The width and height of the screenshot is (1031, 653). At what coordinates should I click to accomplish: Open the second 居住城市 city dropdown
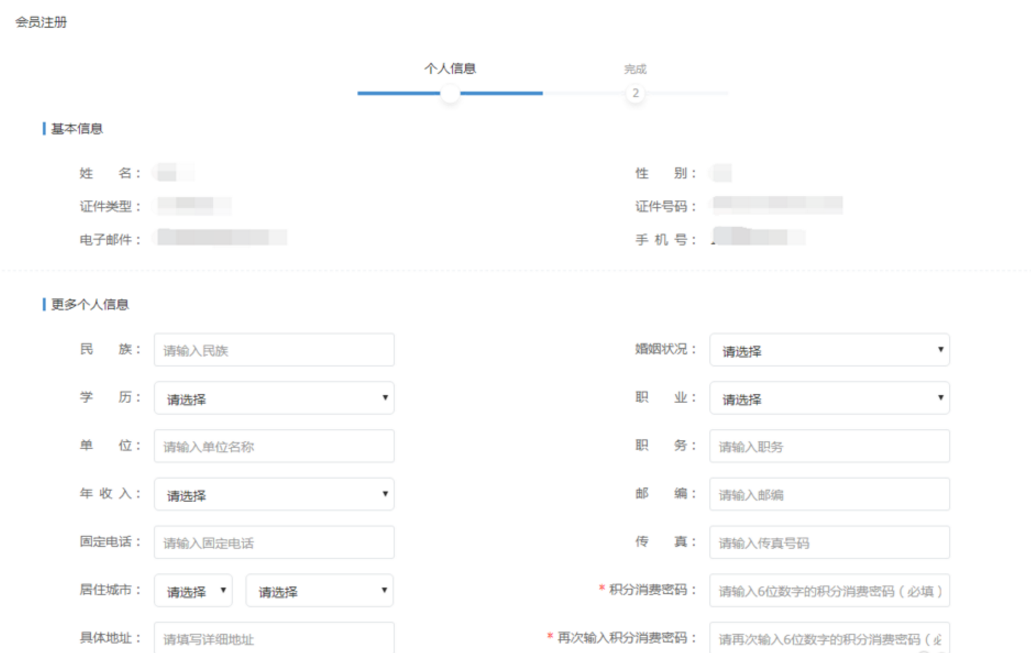pos(318,591)
